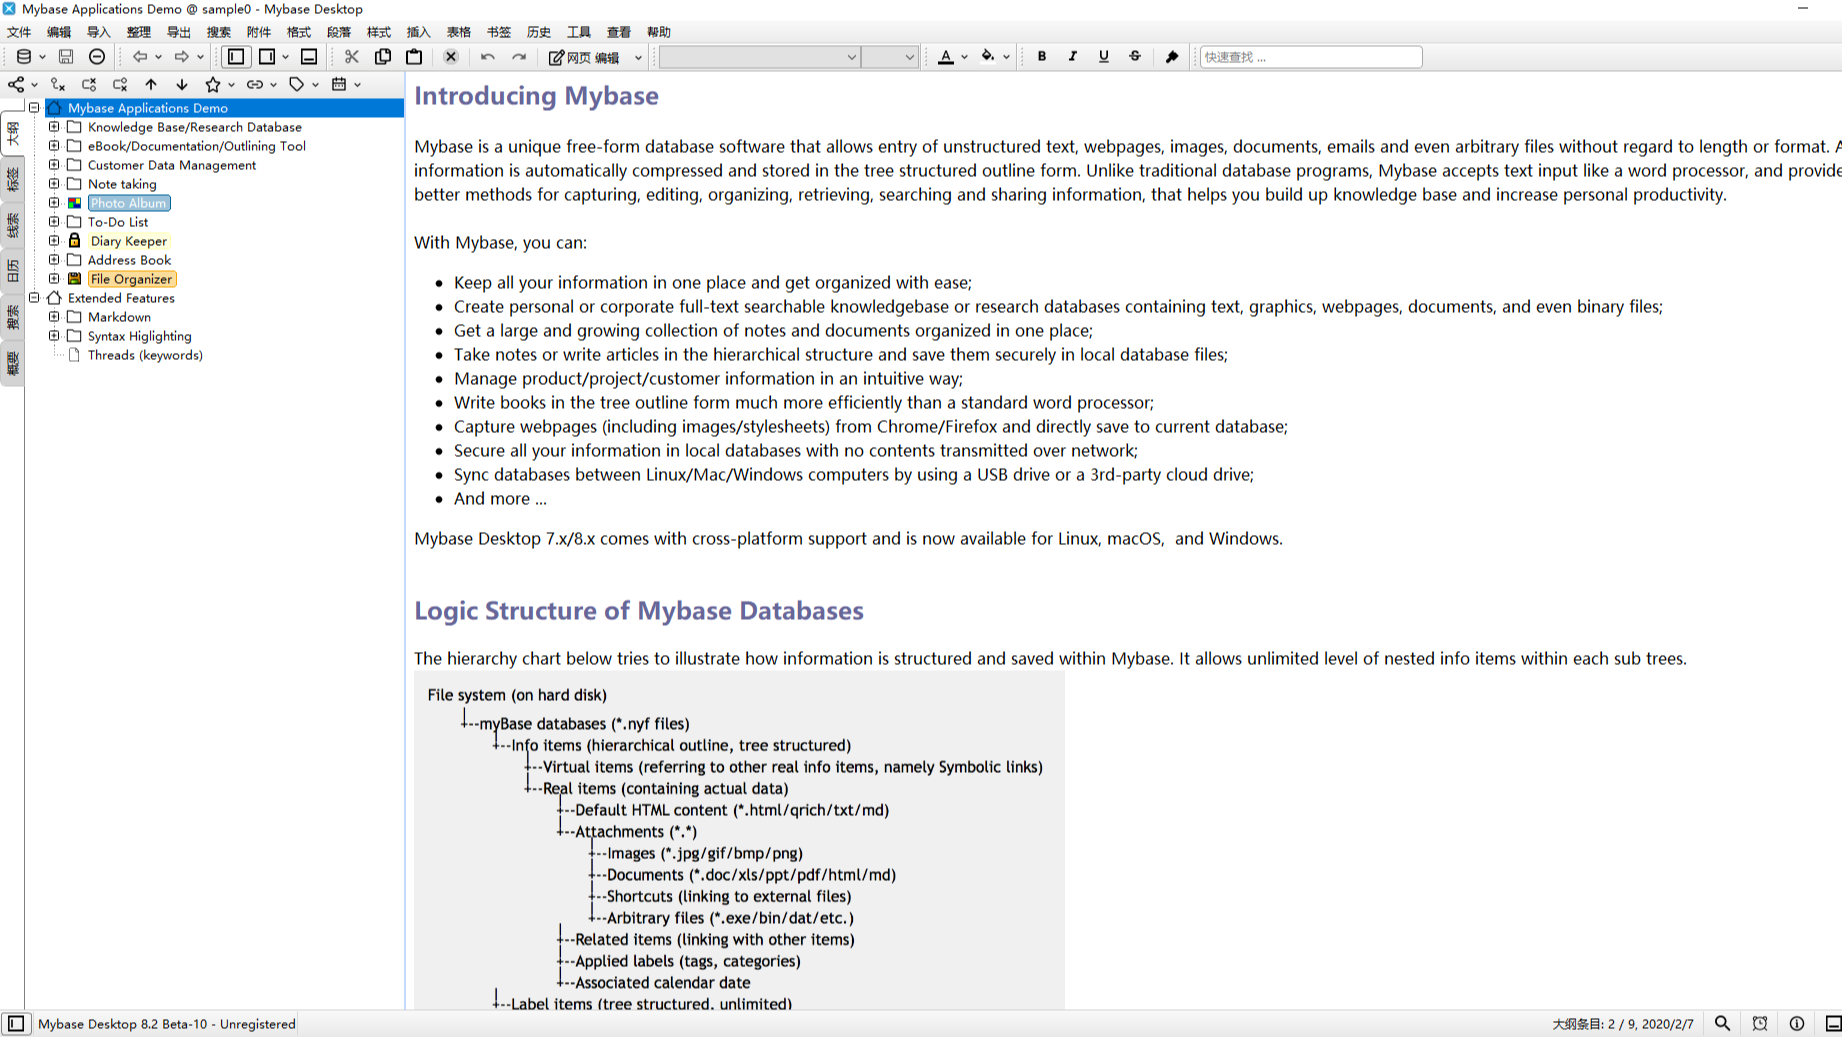Select the File Organizer tree item
Viewport: 1842px width, 1037px height.
pyautogui.click(x=131, y=279)
